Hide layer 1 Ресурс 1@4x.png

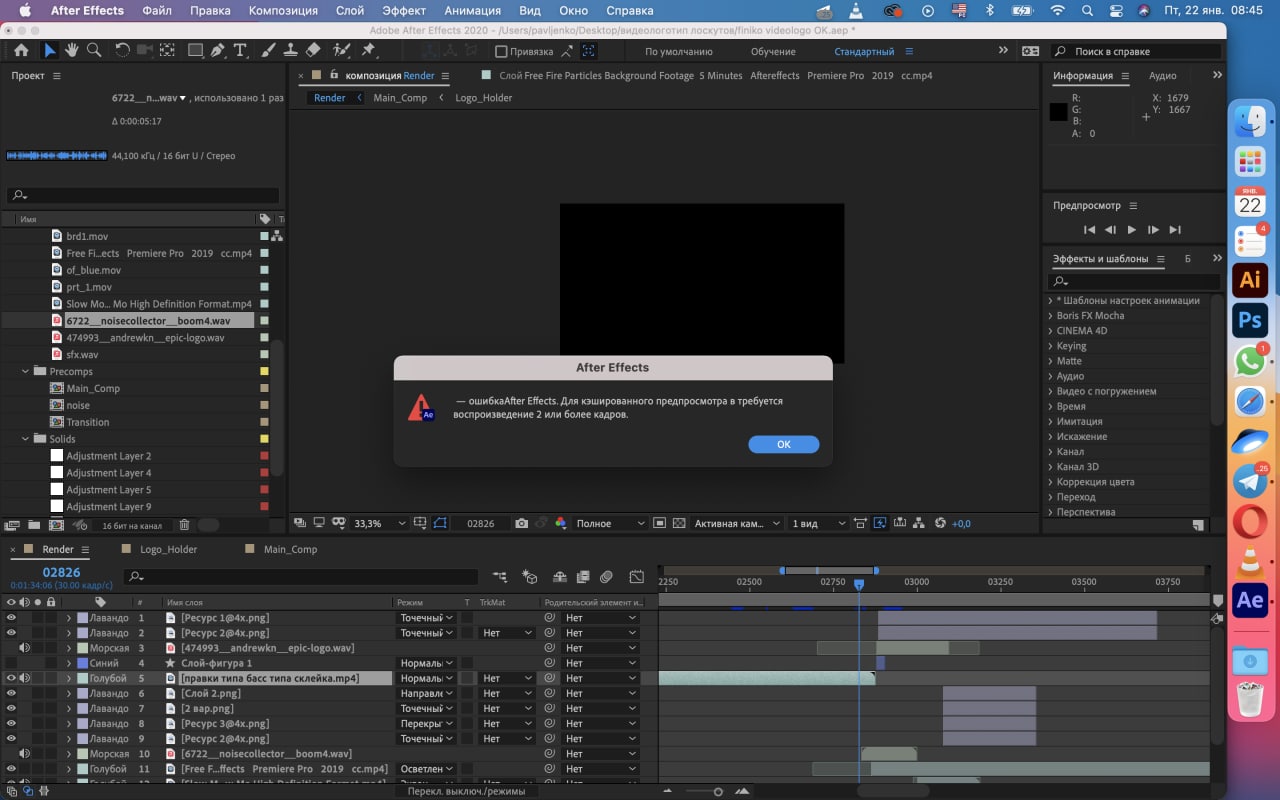pos(12,618)
